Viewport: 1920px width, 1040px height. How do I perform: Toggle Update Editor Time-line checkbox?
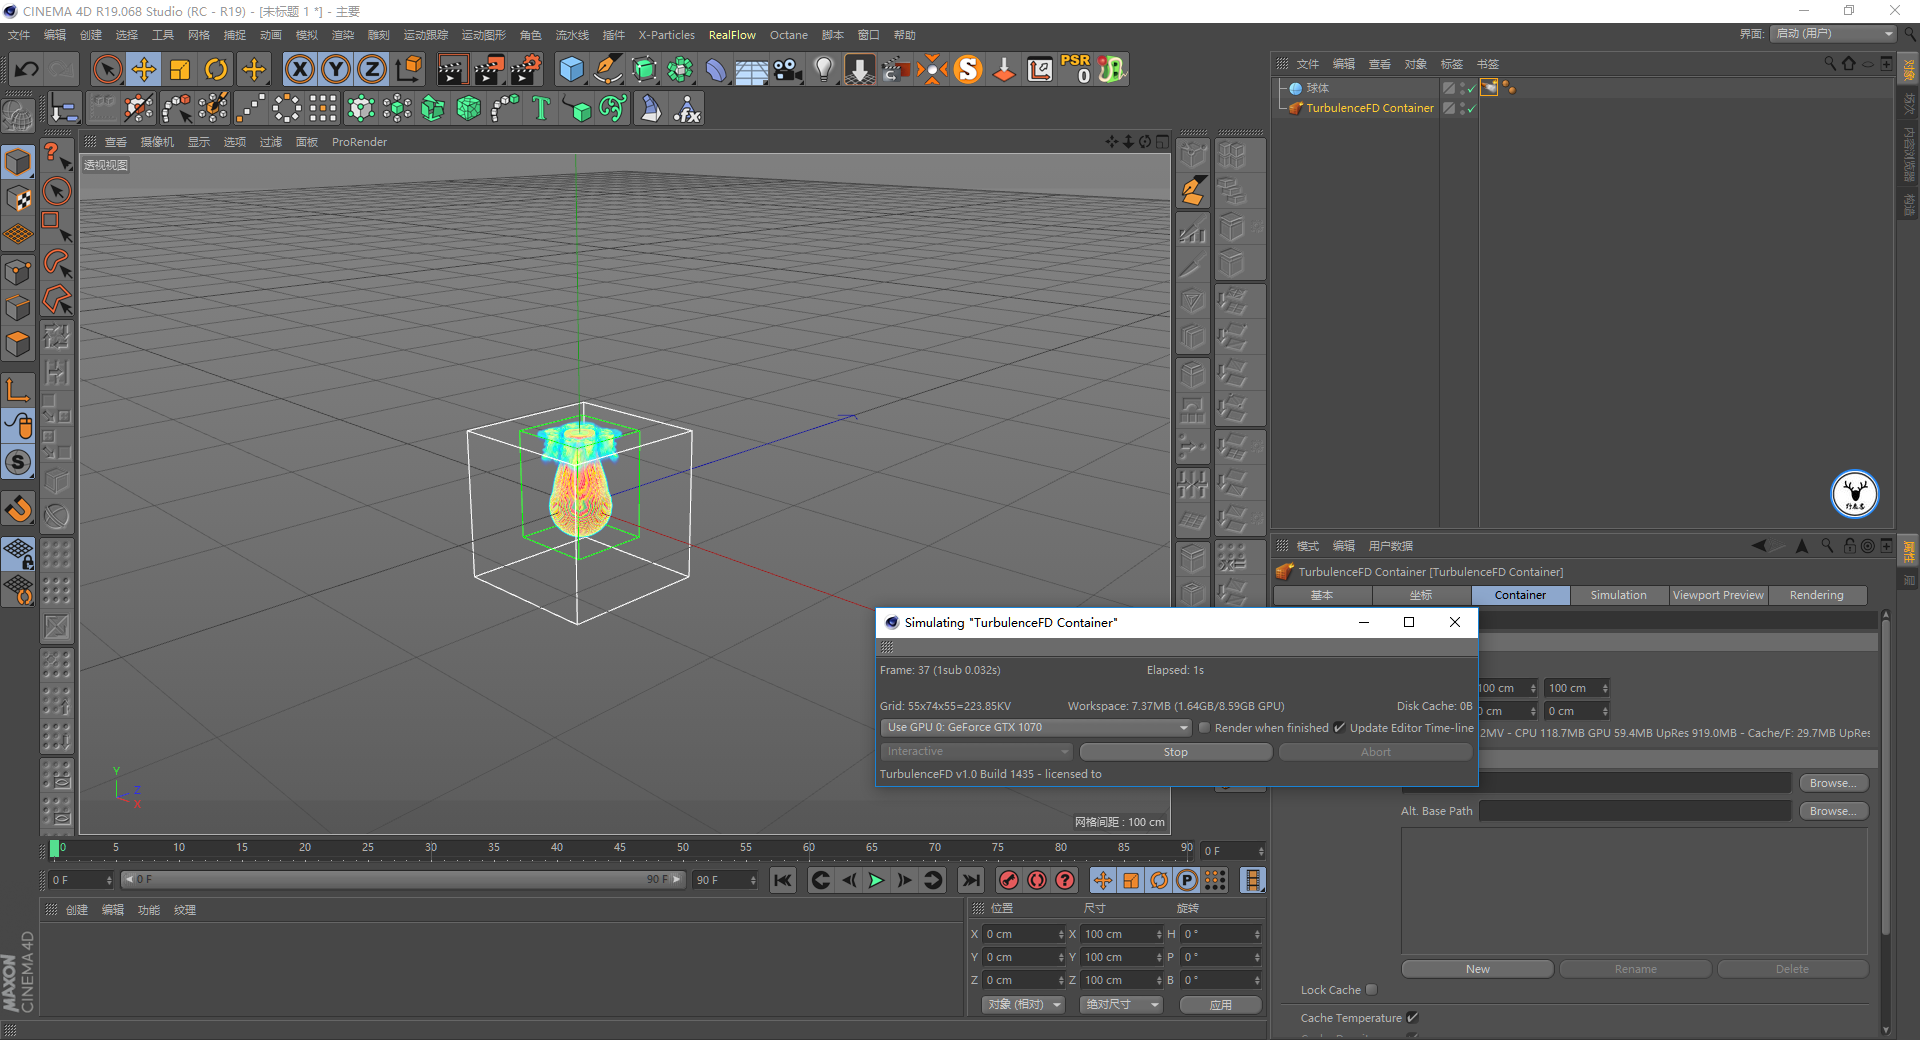(x=1339, y=728)
